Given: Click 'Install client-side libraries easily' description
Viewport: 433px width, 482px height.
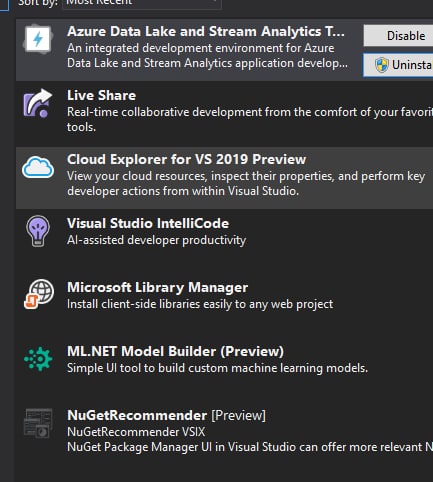Looking at the screenshot, I should [x=200, y=304].
